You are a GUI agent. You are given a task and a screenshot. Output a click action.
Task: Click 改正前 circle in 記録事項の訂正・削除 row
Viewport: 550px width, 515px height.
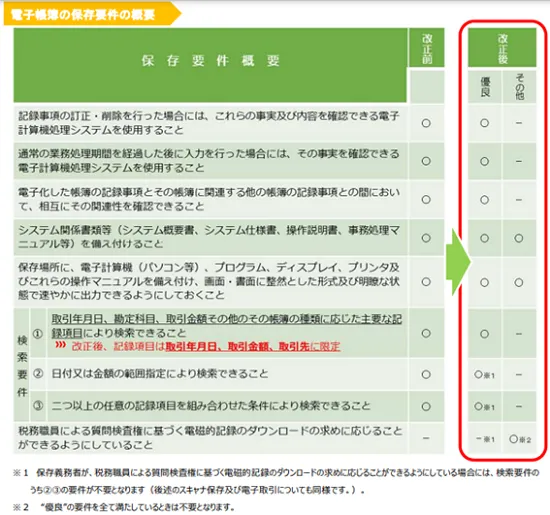tap(426, 123)
